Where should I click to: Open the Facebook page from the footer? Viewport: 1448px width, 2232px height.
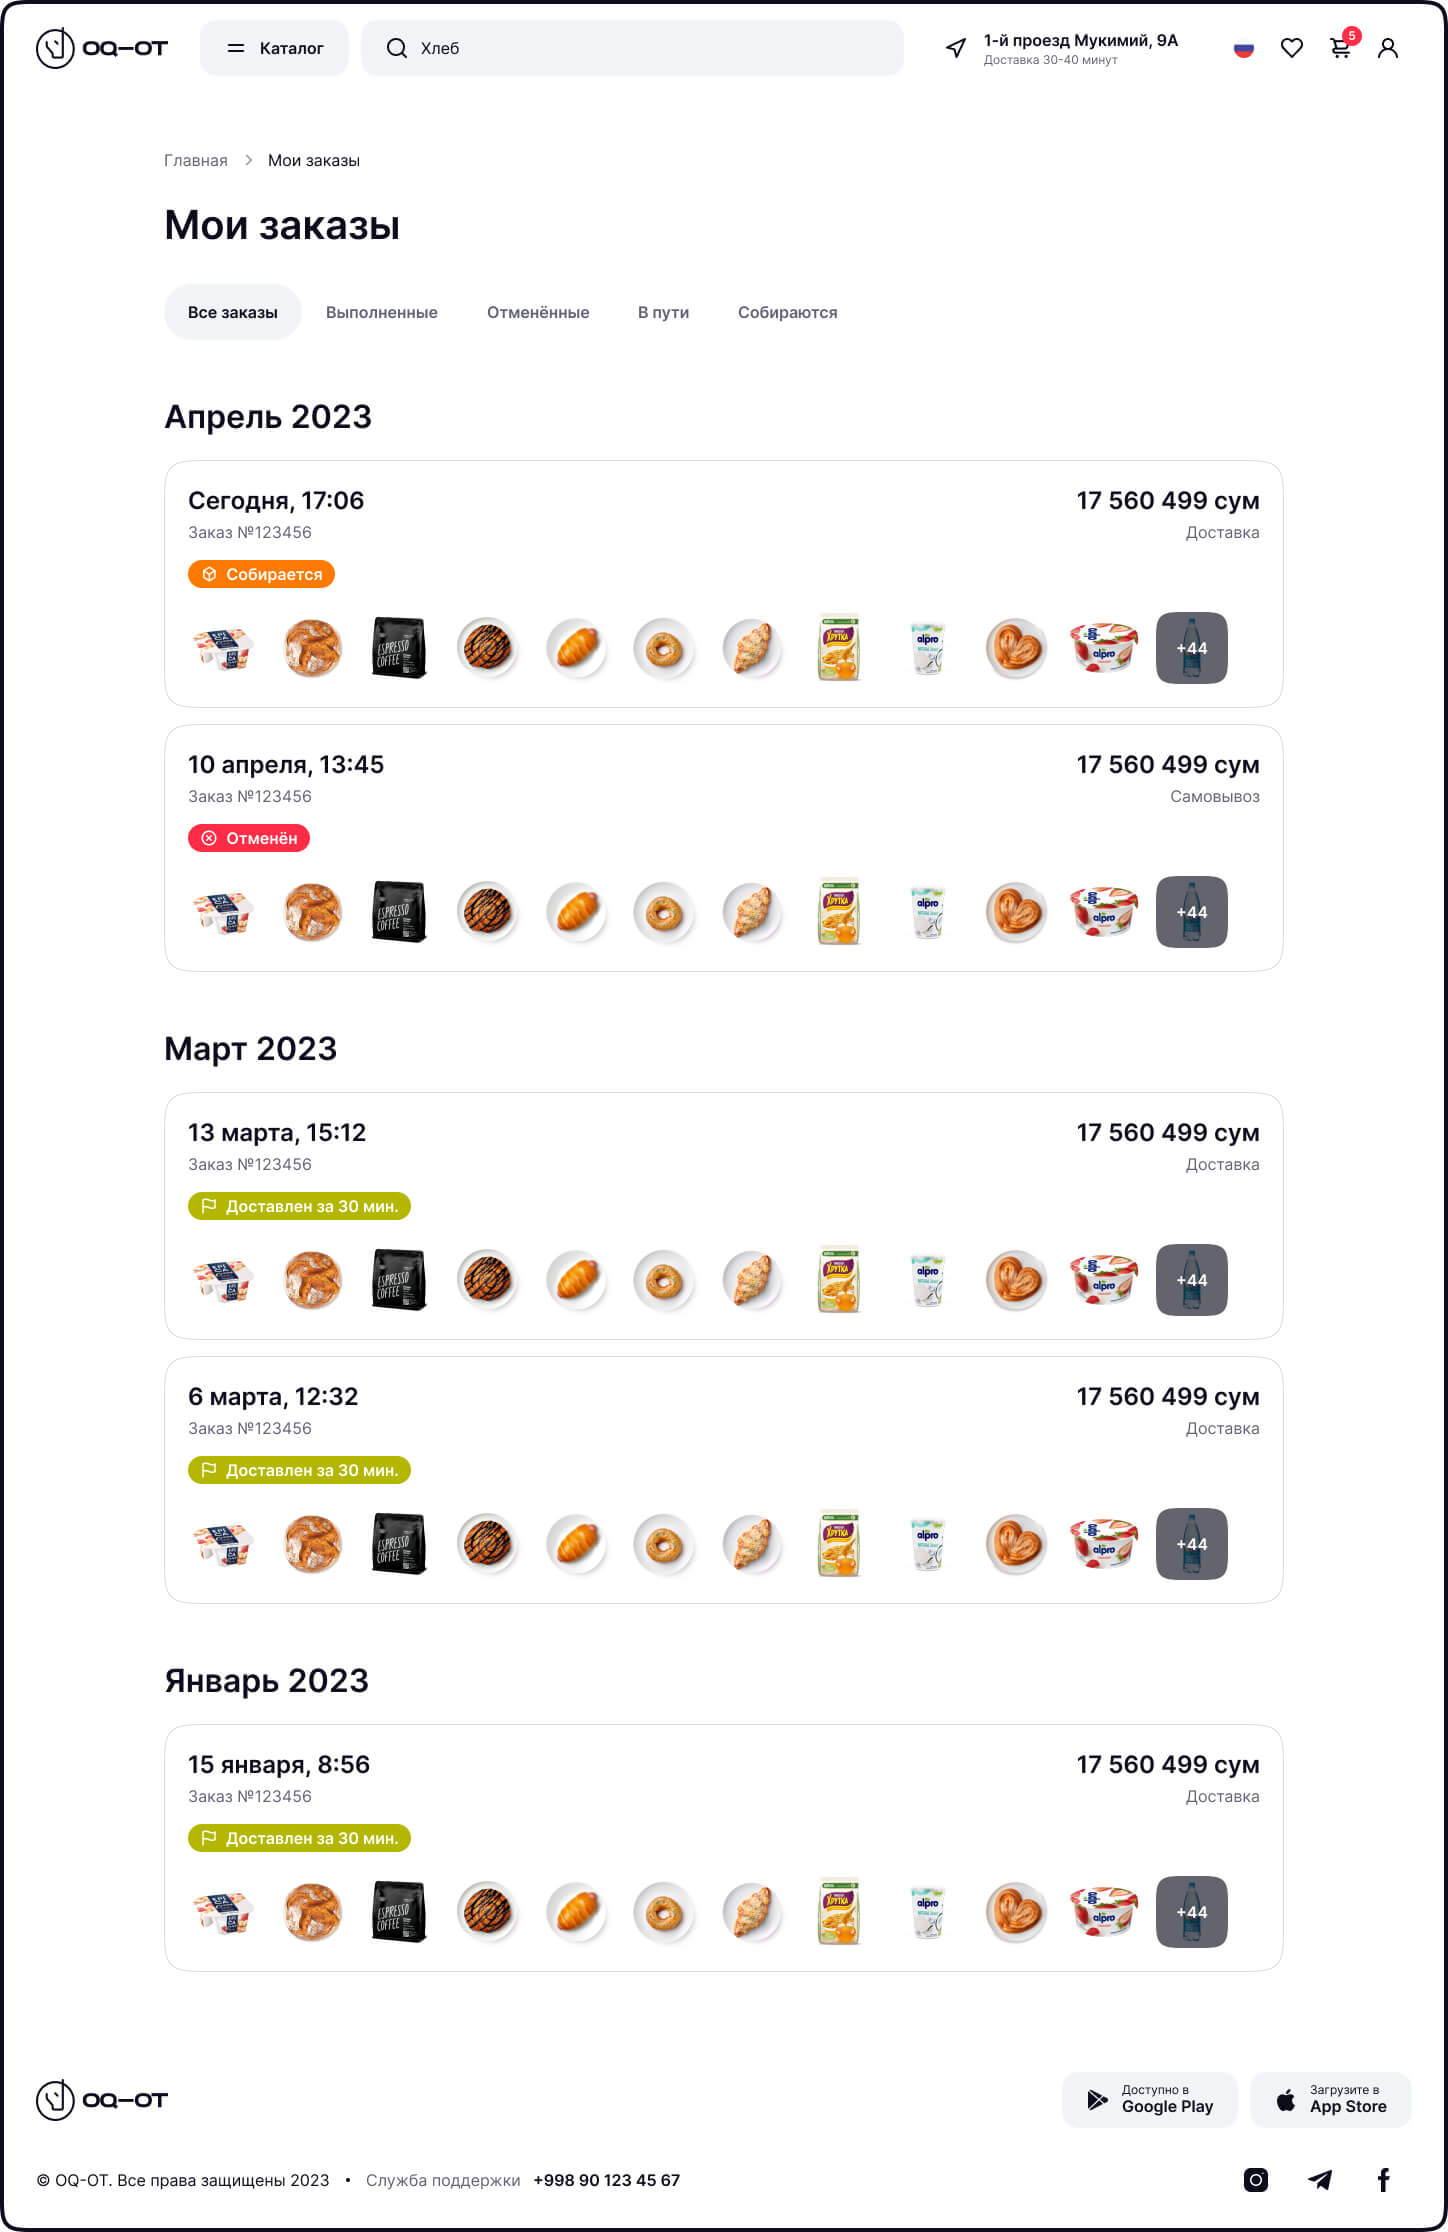click(x=1383, y=2180)
